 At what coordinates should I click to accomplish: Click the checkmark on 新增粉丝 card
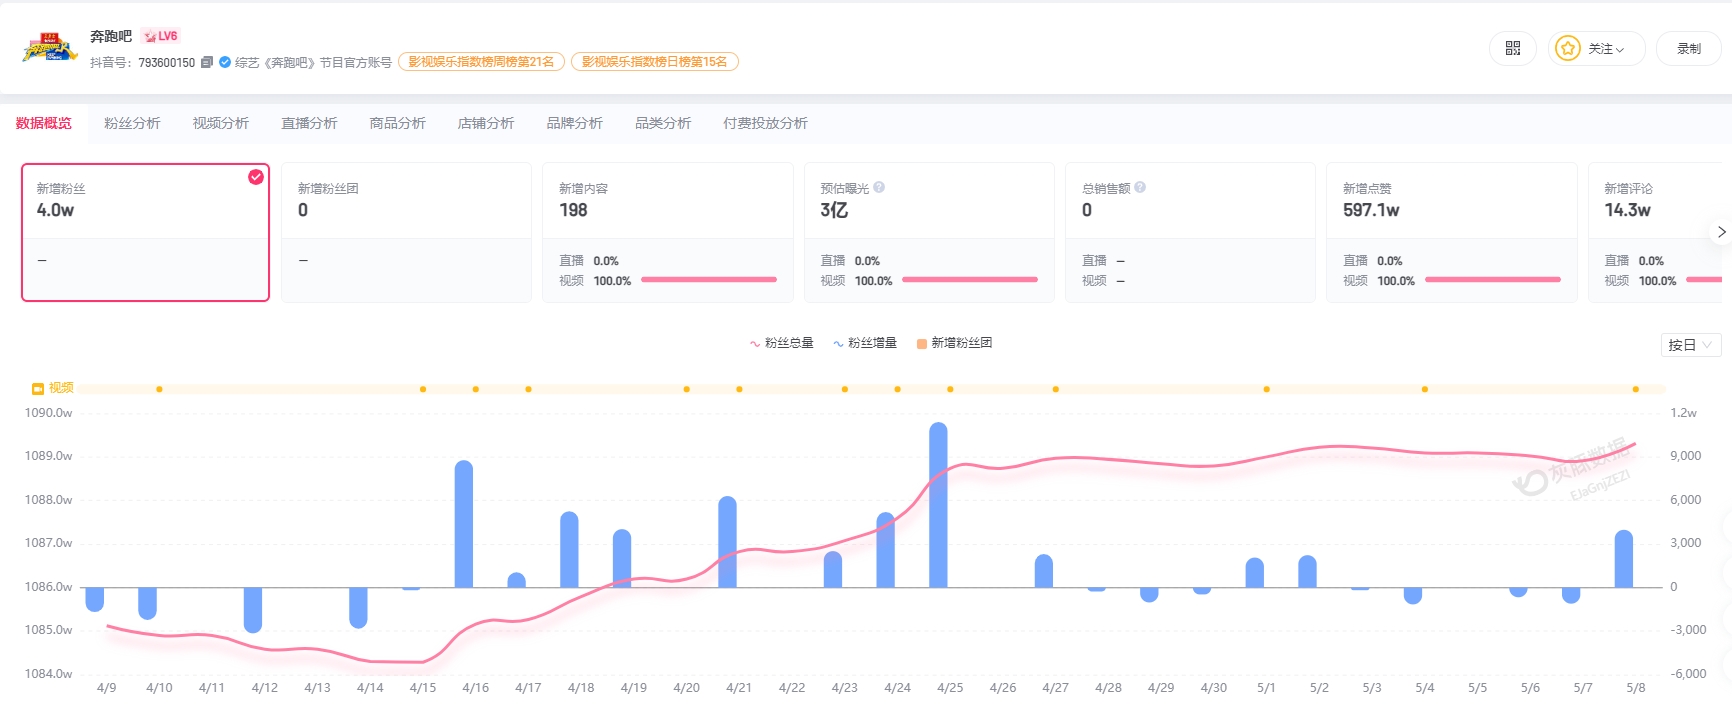(x=256, y=177)
